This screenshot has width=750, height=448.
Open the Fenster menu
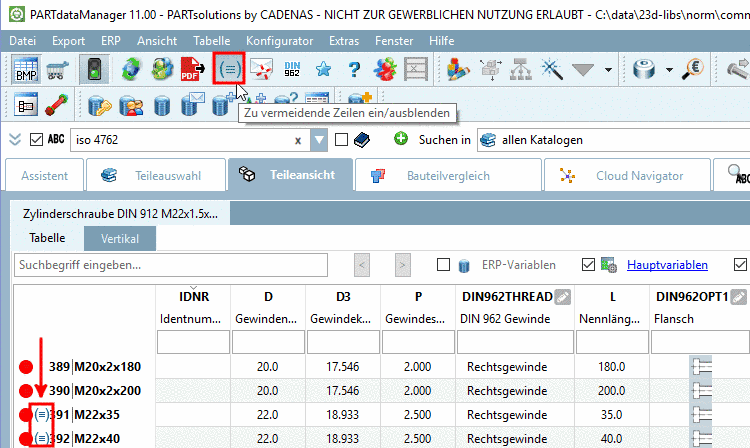tap(394, 41)
